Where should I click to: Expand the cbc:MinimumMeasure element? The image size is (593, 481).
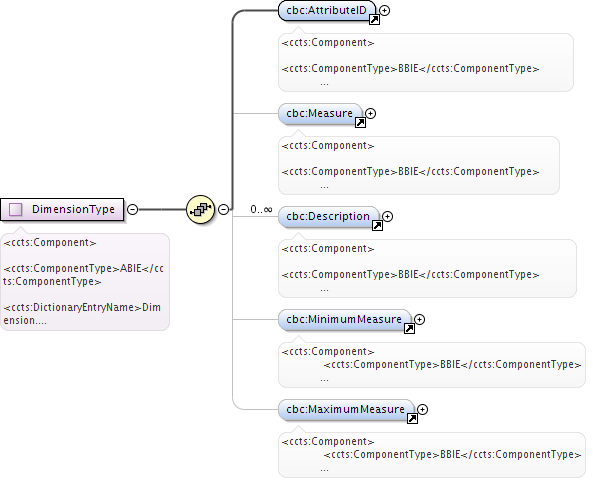pyautogui.click(x=419, y=320)
